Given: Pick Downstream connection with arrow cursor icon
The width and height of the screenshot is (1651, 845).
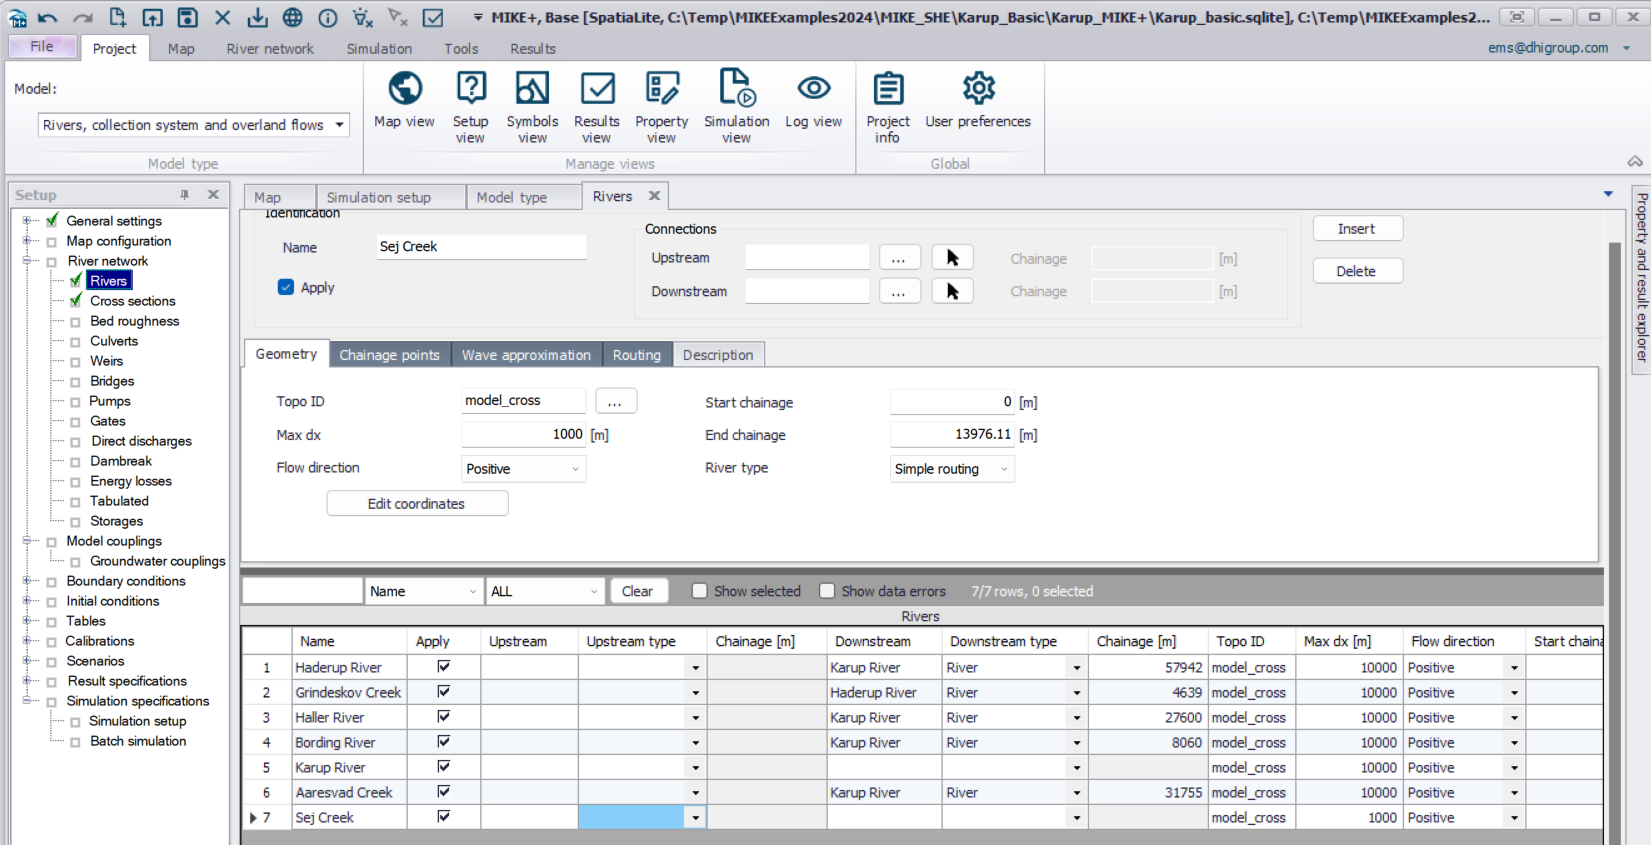Looking at the screenshot, I should pos(952,291).
